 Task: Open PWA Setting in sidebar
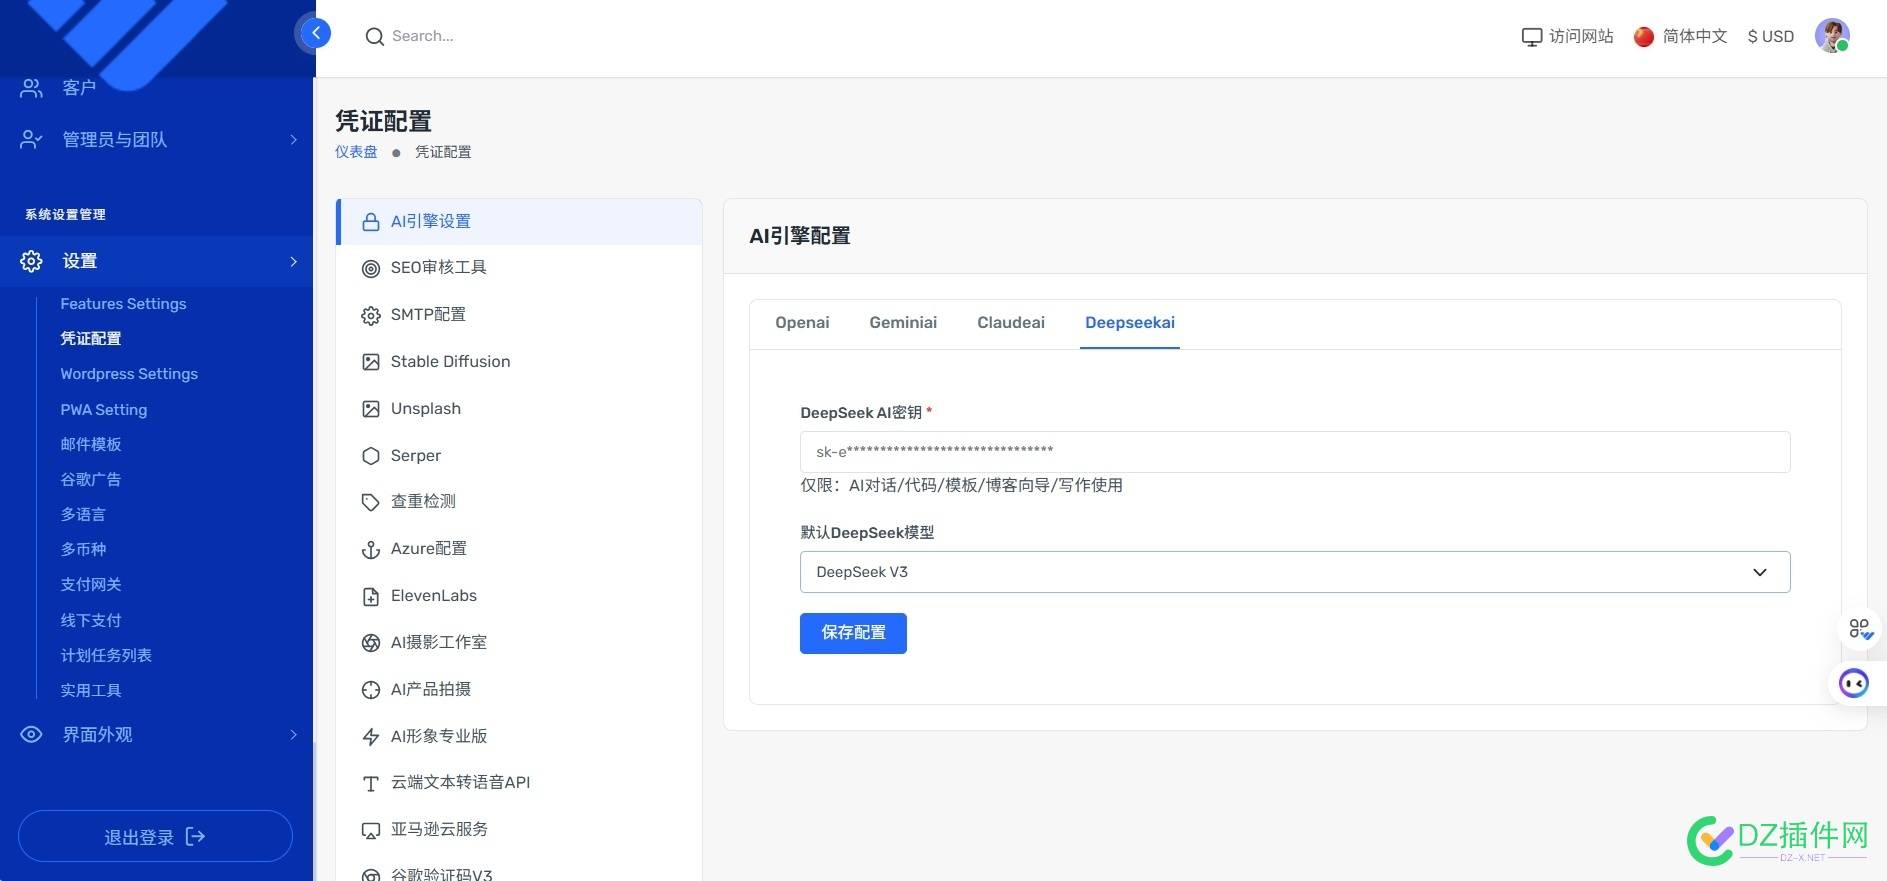coord(103,410)
